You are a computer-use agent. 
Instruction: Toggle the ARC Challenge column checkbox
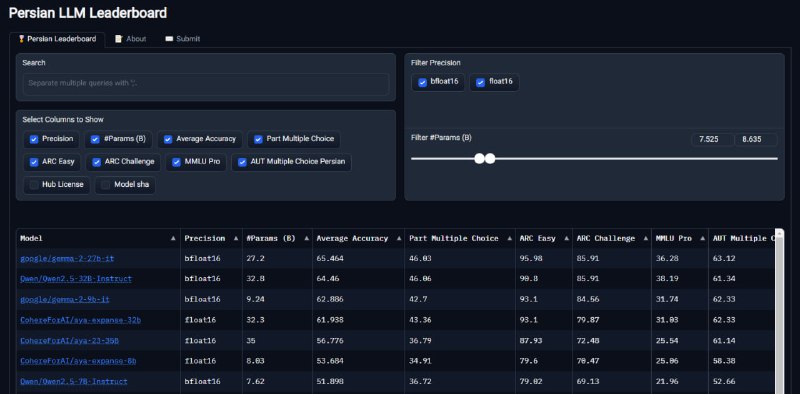pos(97,162)
